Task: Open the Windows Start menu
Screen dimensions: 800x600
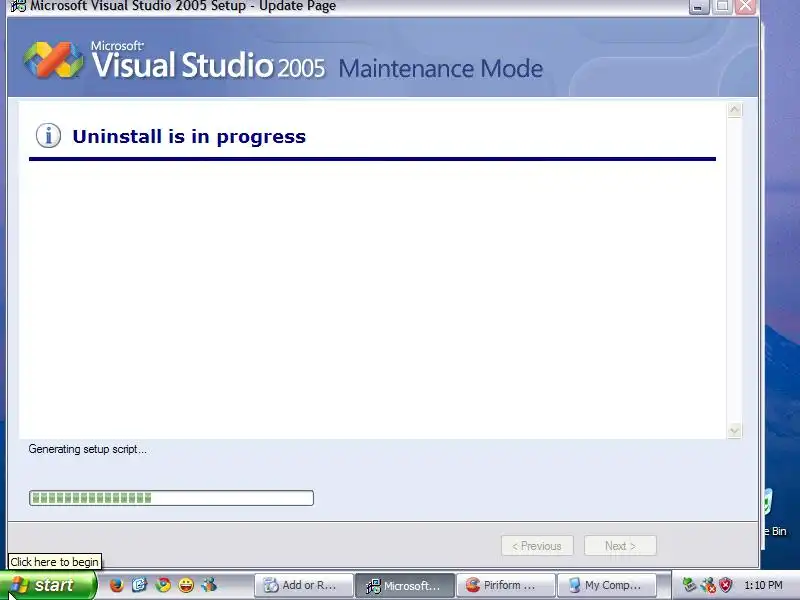Action: point(47,585)
